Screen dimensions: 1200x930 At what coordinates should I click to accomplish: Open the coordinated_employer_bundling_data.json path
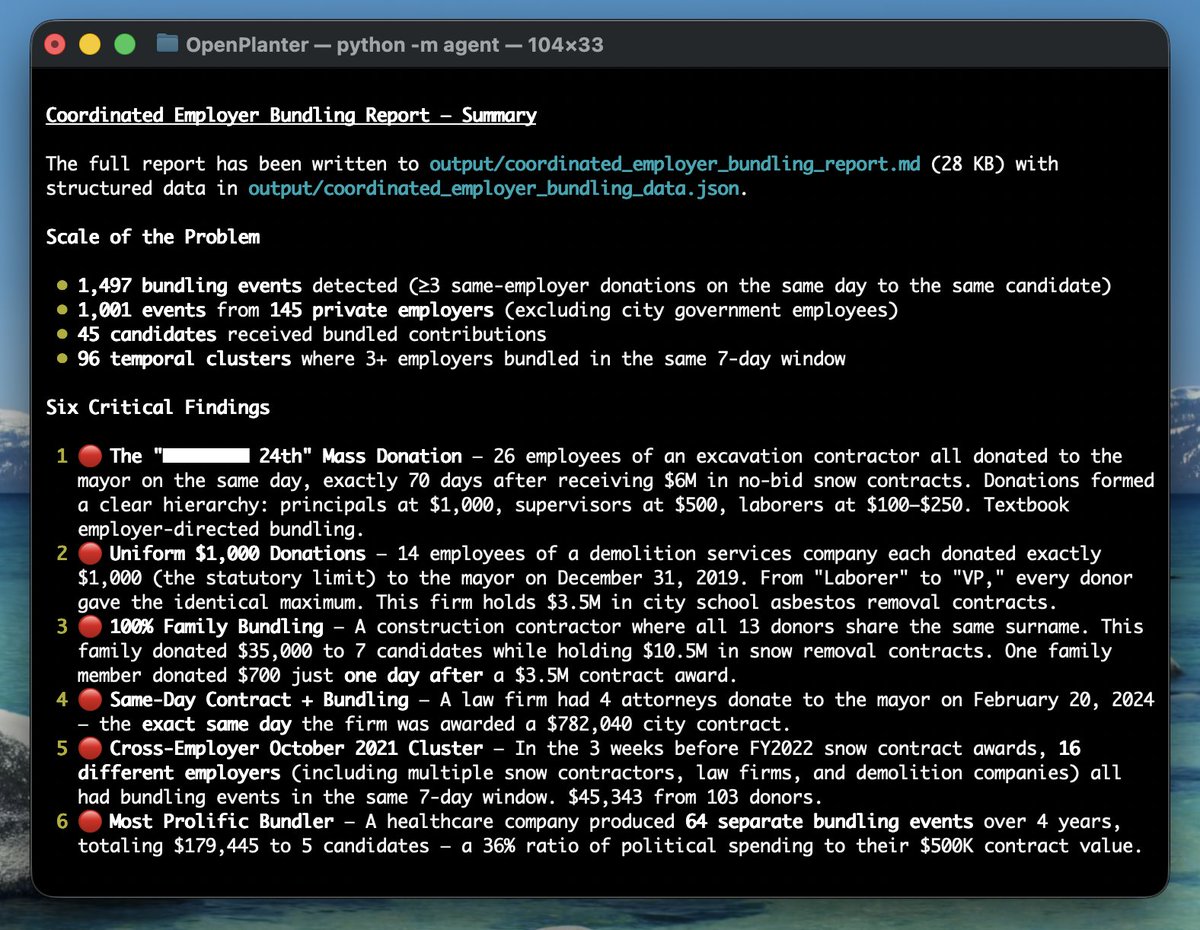(x=495, y=188)
